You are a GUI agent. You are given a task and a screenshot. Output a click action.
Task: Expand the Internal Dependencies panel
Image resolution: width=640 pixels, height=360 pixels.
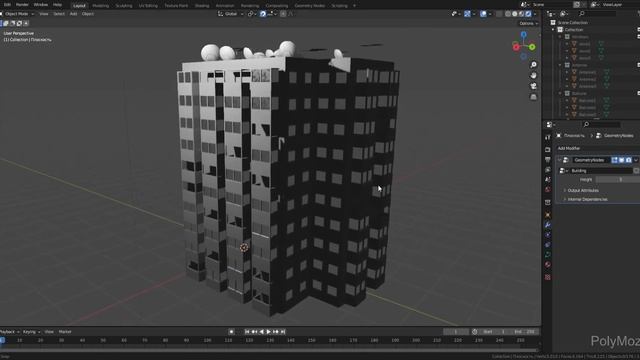(x=587, y=200)
